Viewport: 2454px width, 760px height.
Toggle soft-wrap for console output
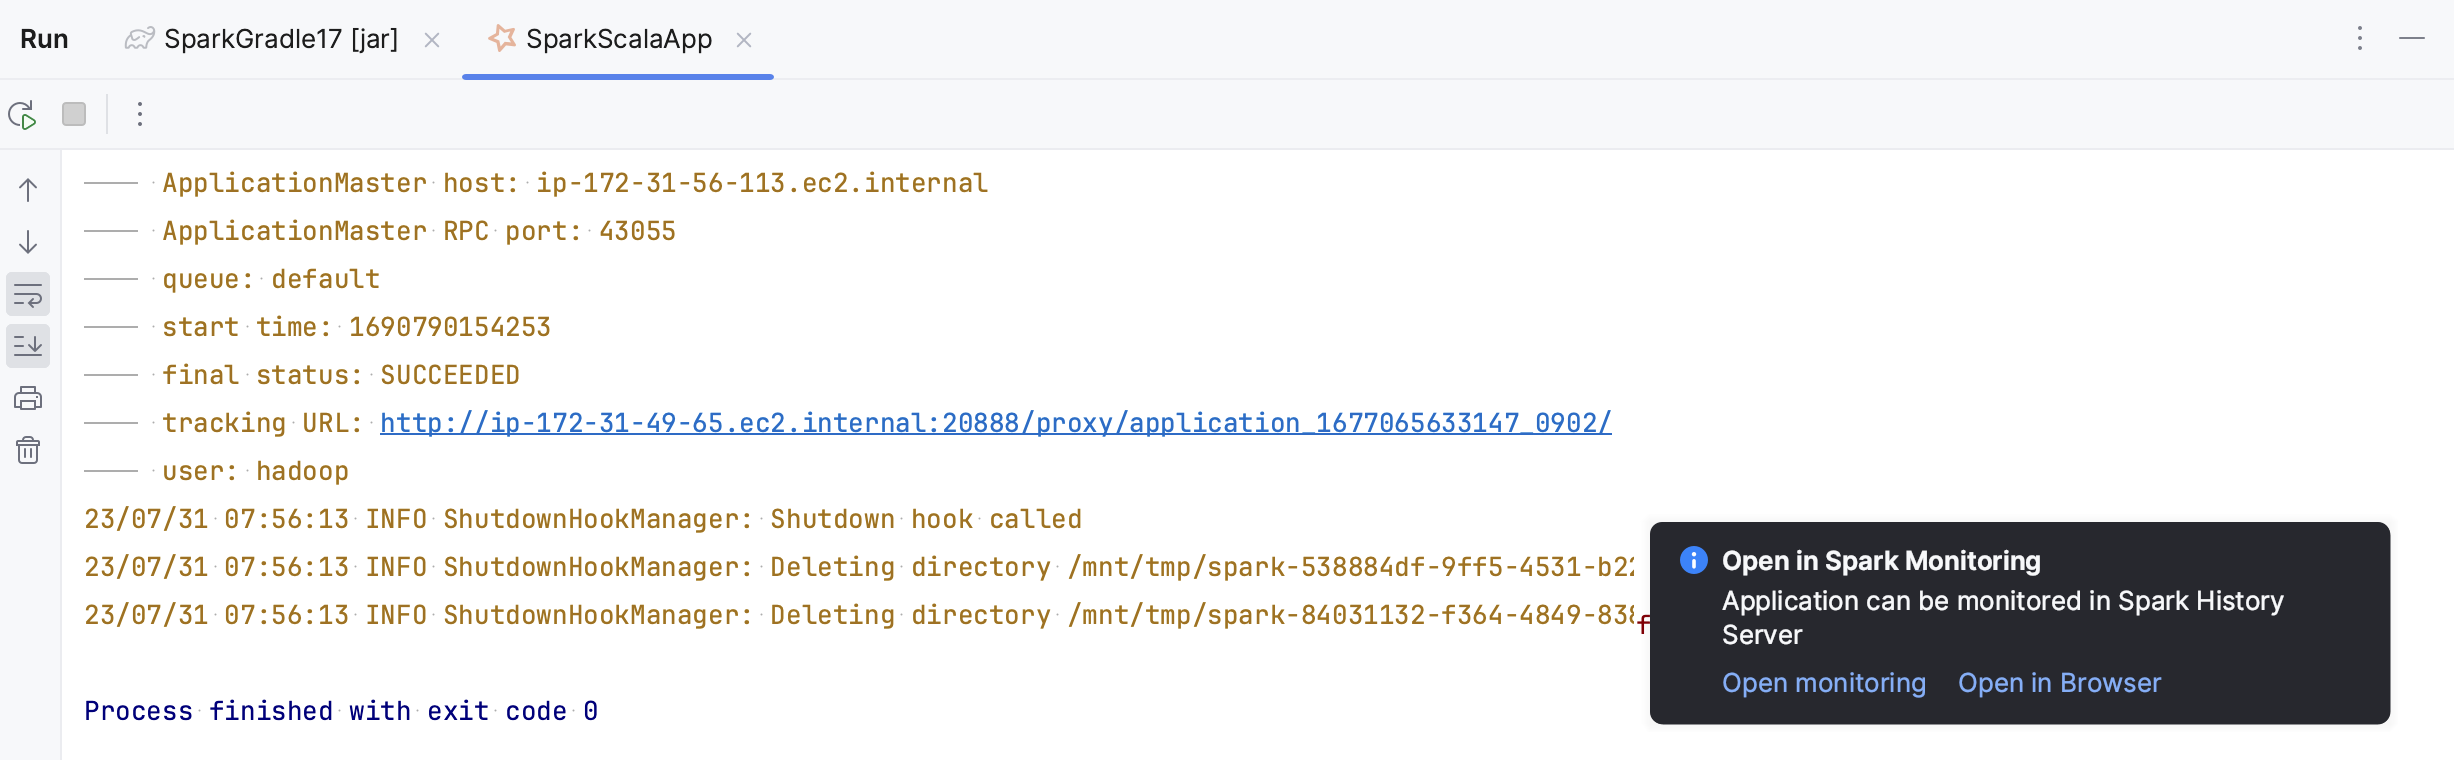(28, 295)
